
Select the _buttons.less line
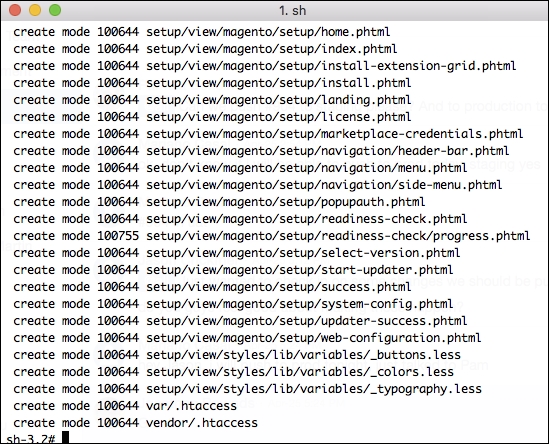(237, 355)
